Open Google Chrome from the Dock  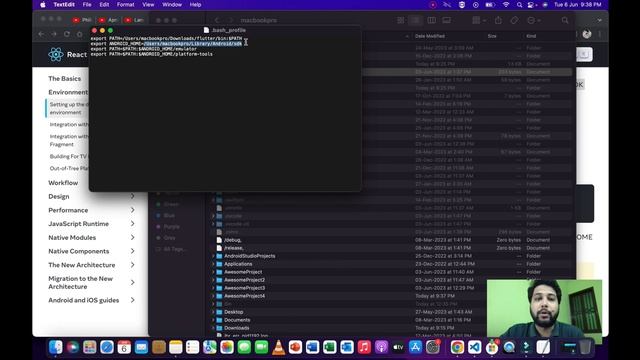pyautogui.click(x=457, y=347)
